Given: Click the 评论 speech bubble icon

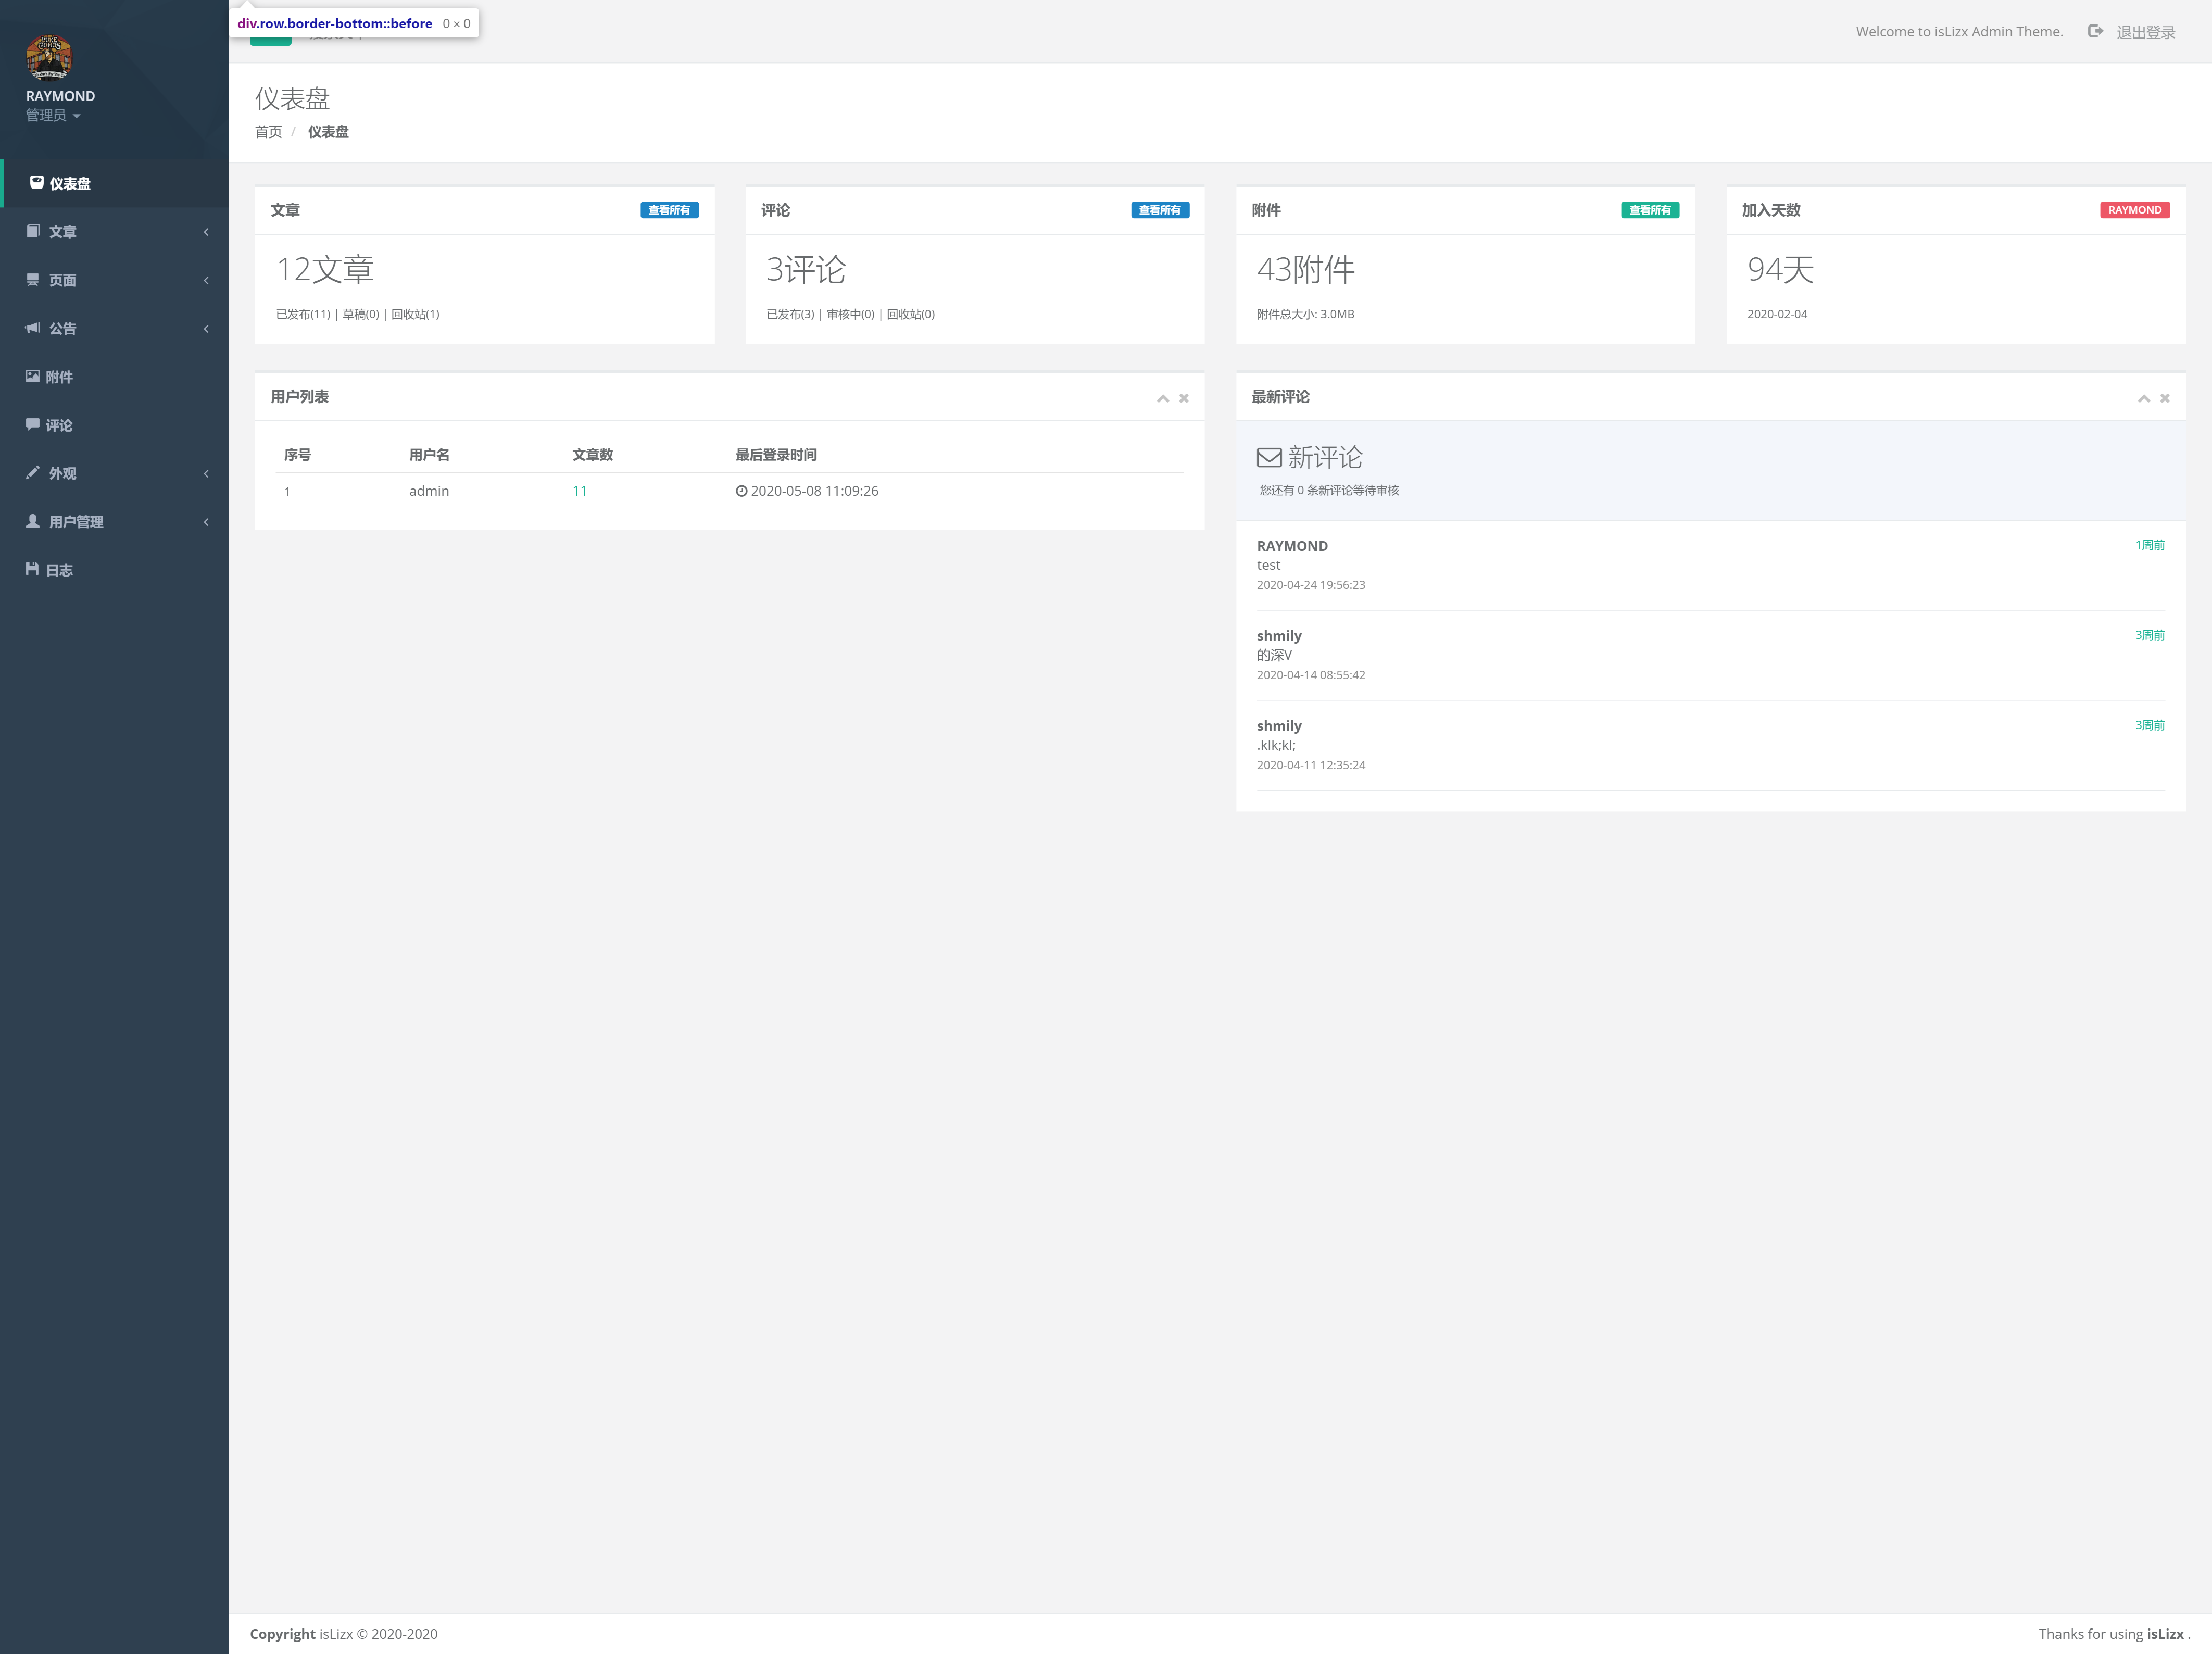Looking at the screenshot, I should click(x=33, y=424).
